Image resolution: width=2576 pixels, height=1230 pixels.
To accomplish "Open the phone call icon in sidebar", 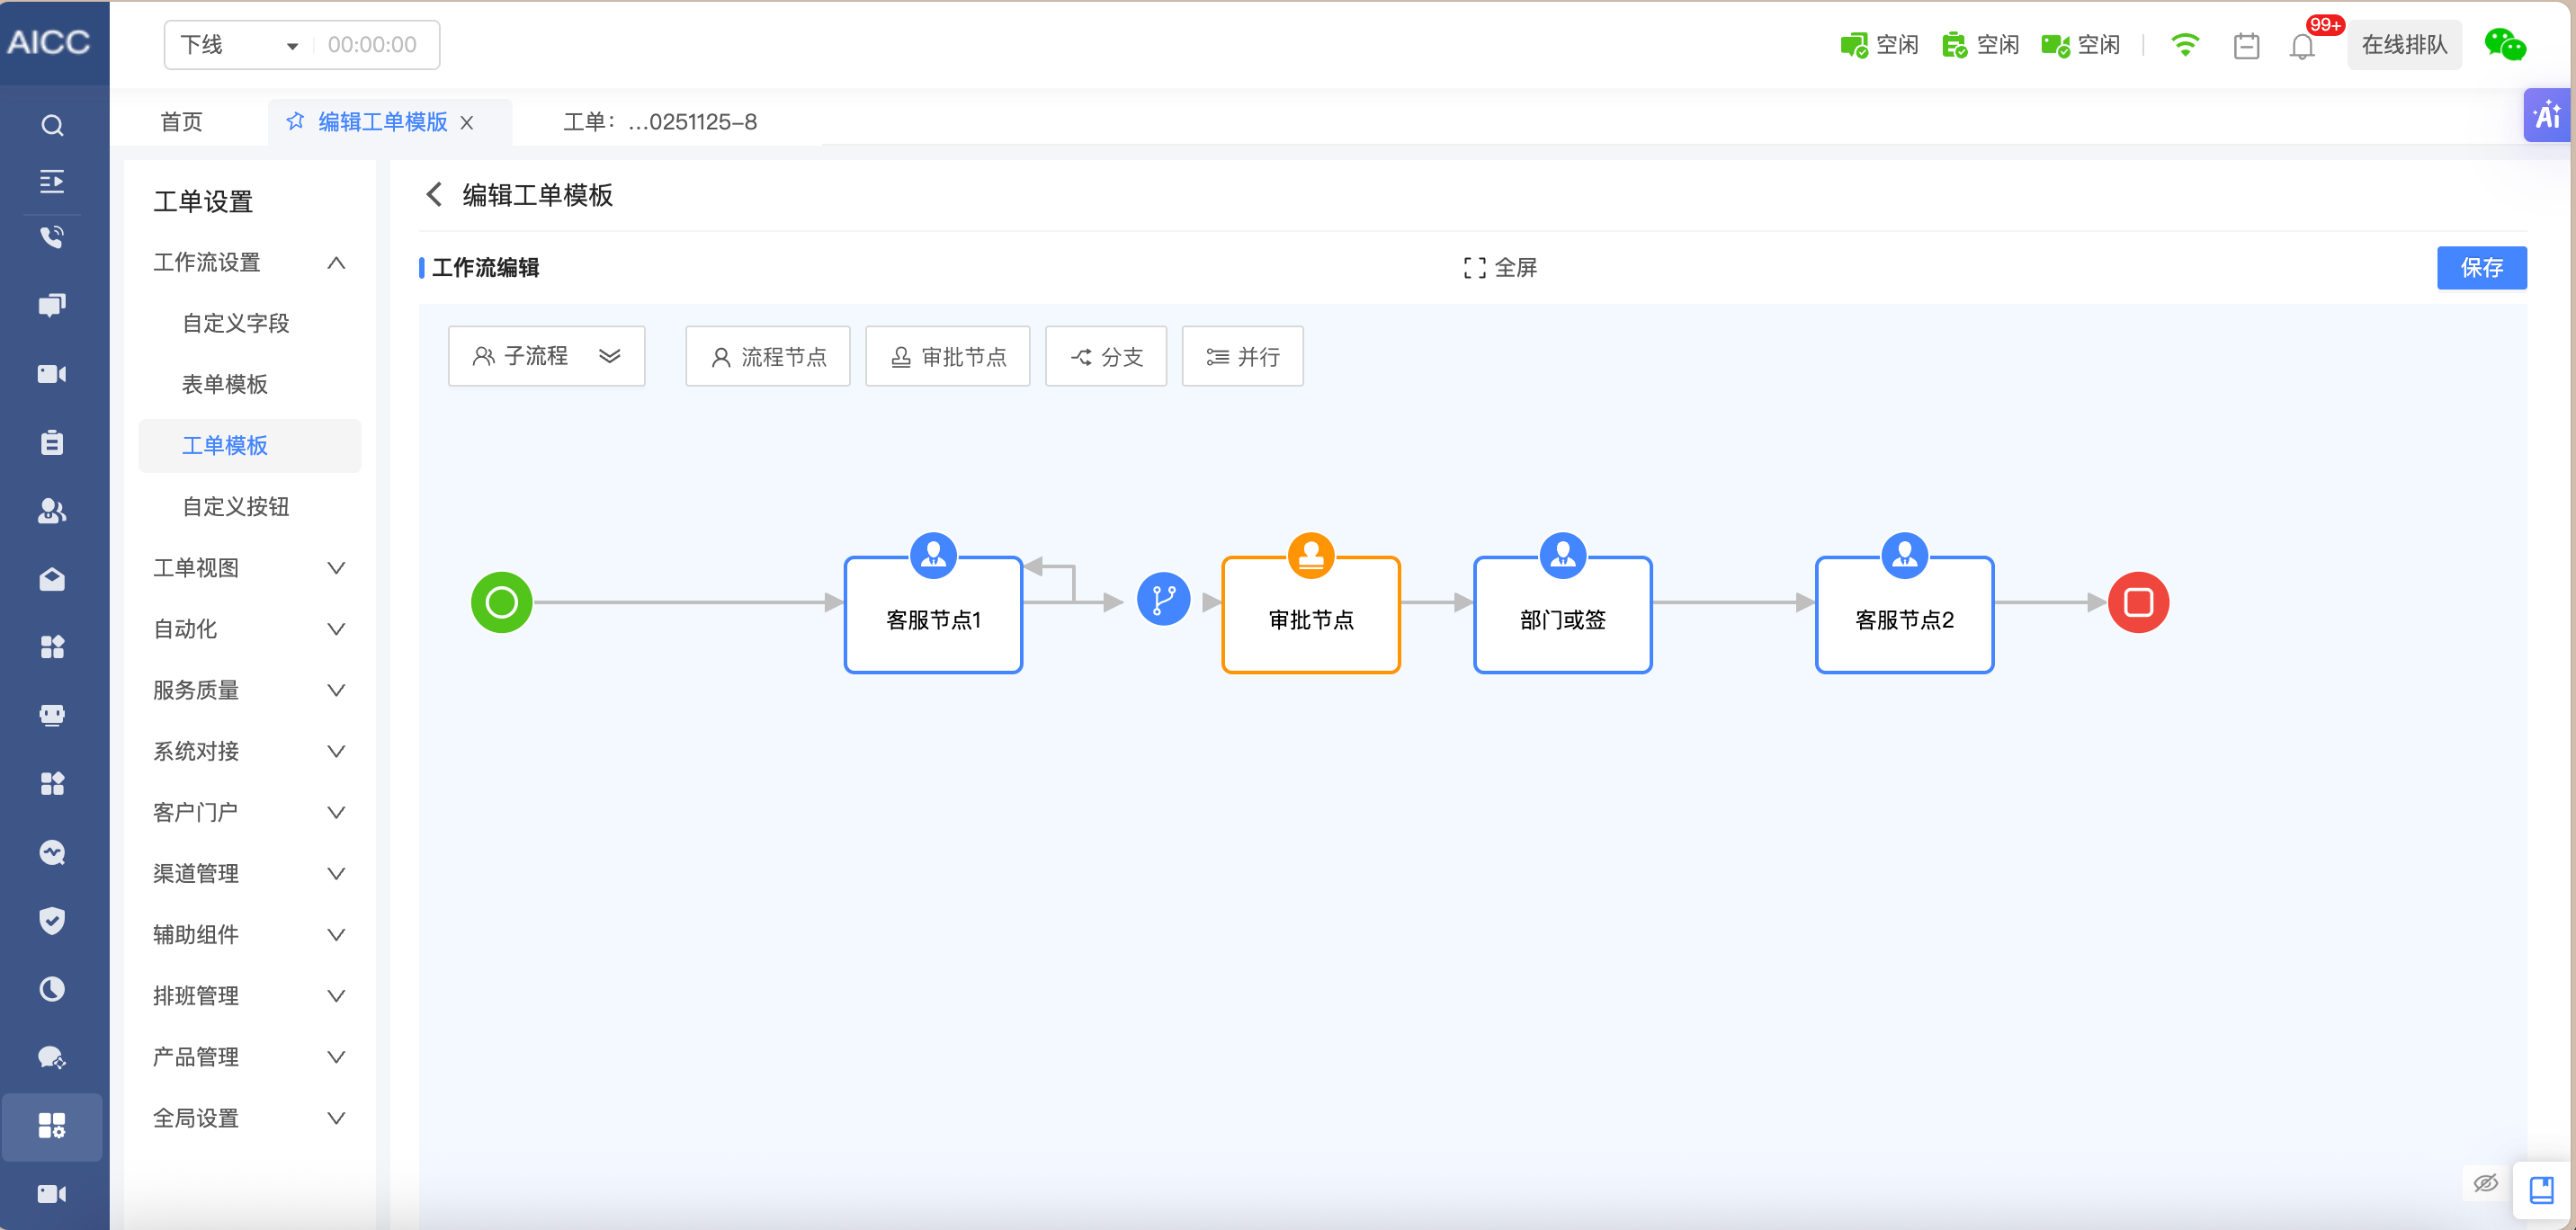I will click(52, 237).
